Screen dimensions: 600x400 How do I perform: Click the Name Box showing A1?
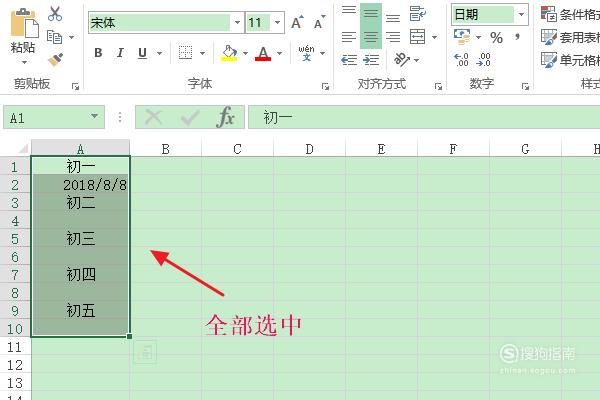coord(54,118)
